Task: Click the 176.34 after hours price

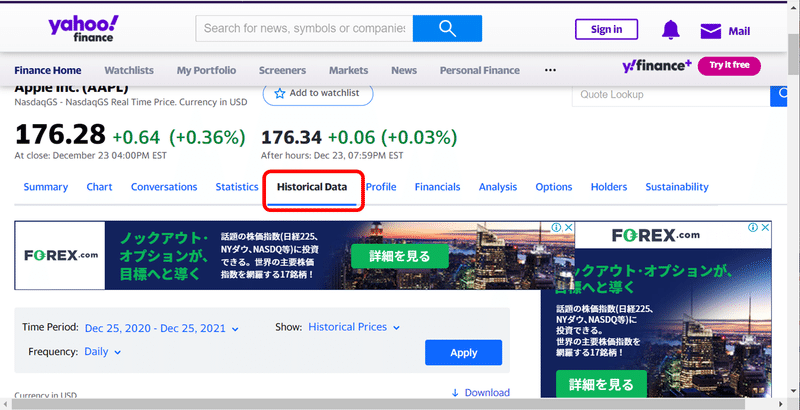Action: pos(291,137)
